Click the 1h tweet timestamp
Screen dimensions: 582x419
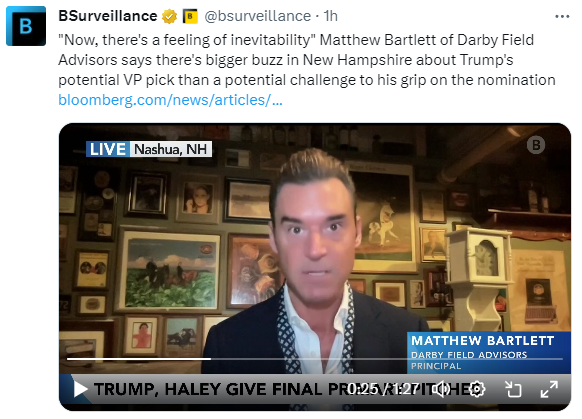330,16
